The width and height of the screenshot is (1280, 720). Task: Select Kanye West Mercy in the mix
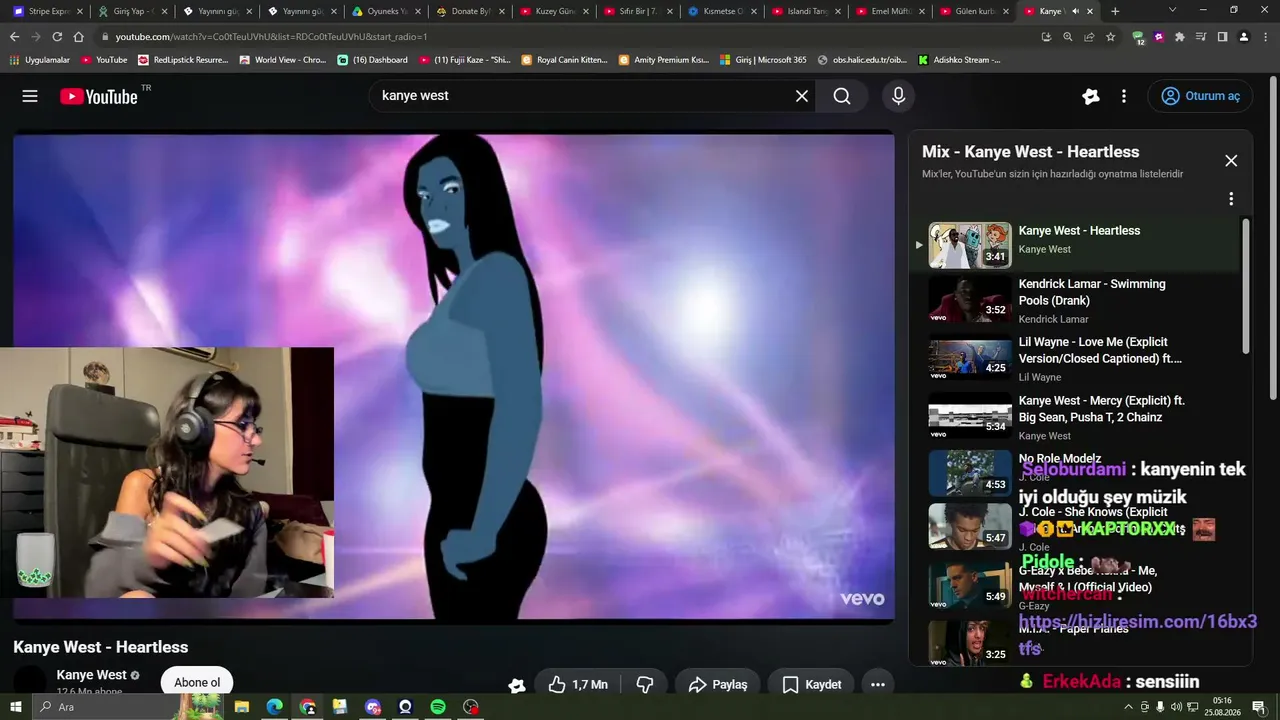(x=1075, y=417)
